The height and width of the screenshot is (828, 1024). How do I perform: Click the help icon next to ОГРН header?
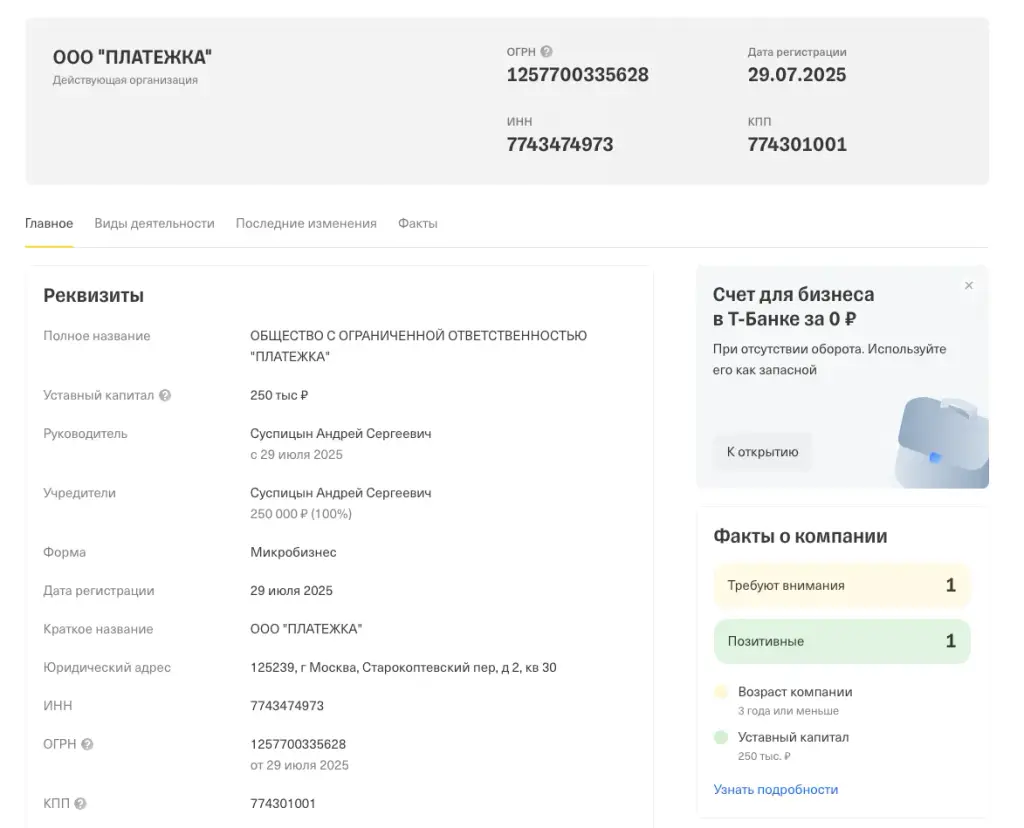(x=547, y=52)
